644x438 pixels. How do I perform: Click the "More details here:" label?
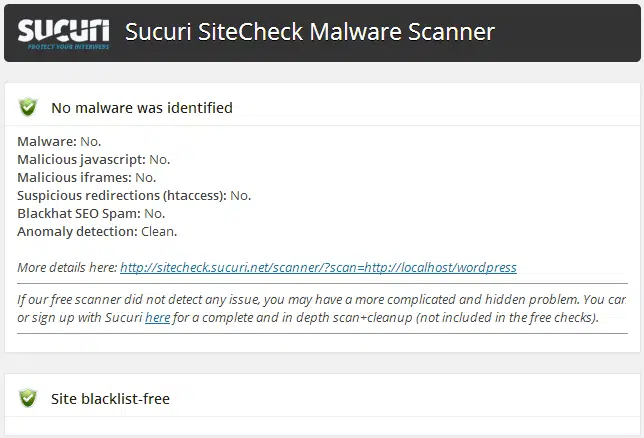pyautogui.click(x=67, y=268)
